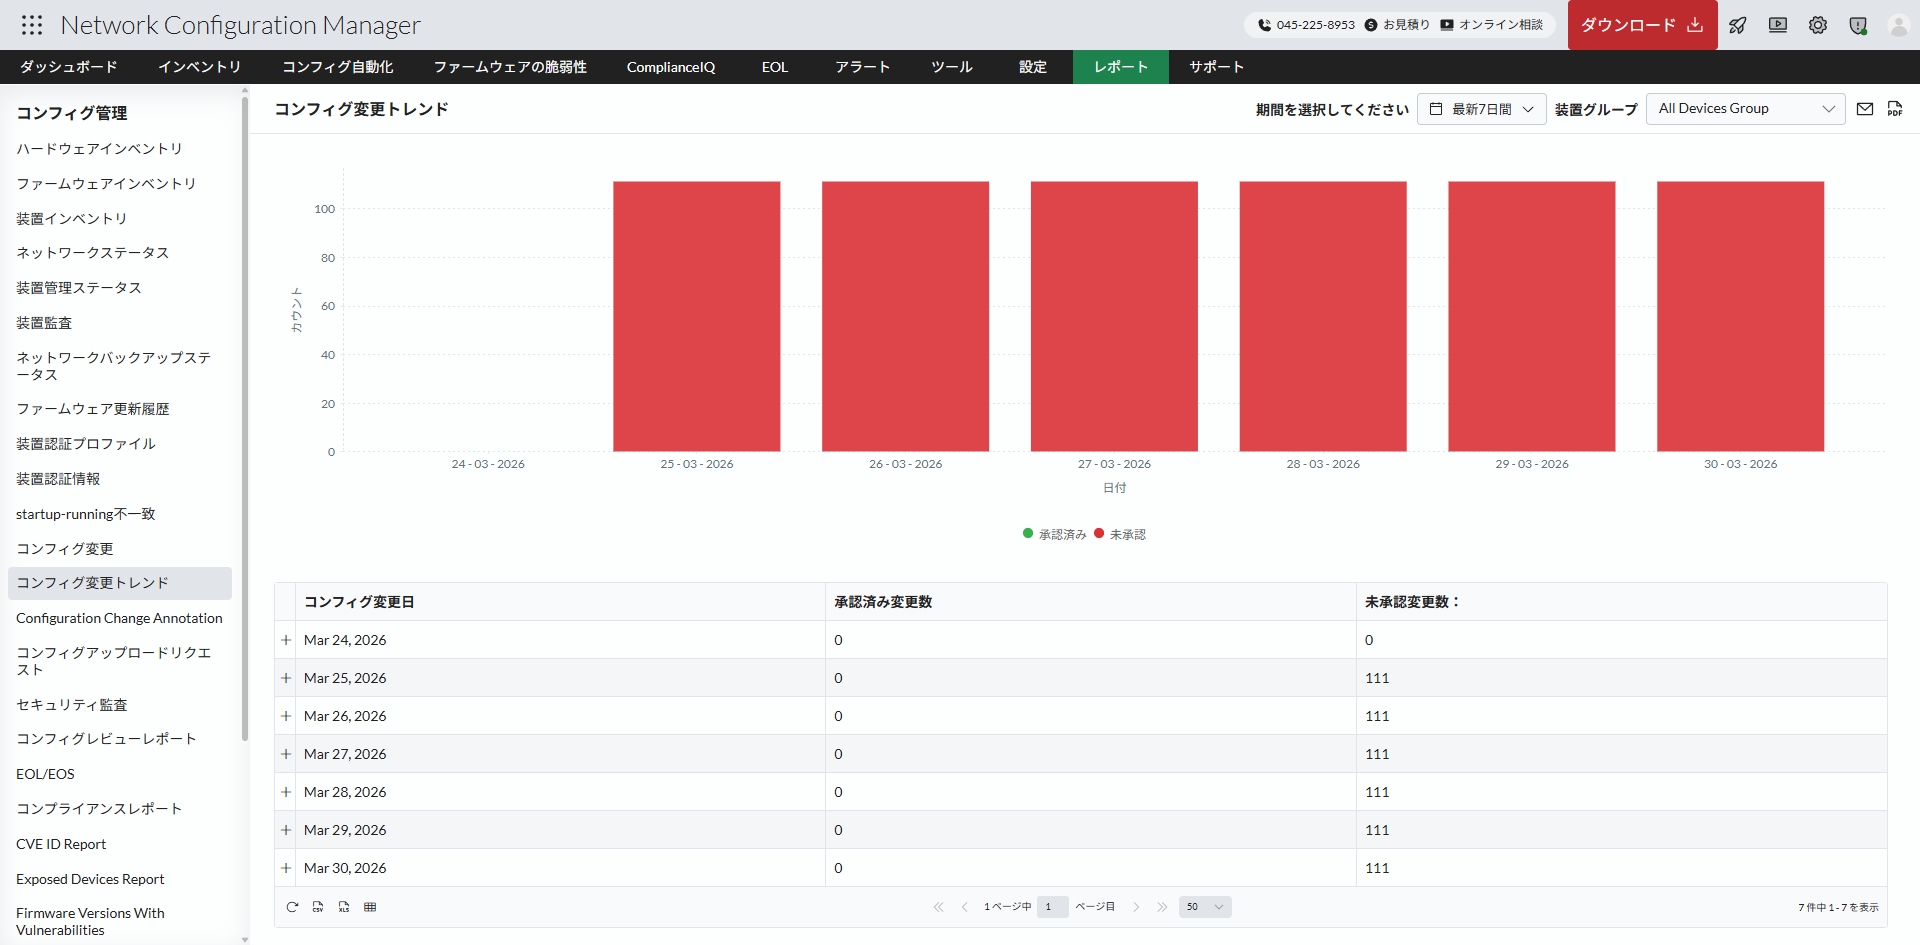
Task: Open the 最新7日間 period selector
Action: [1481, 108]
